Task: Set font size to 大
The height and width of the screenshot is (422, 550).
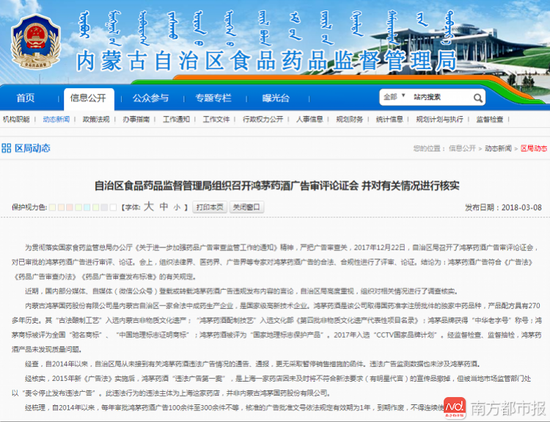Action: (149, 206)
